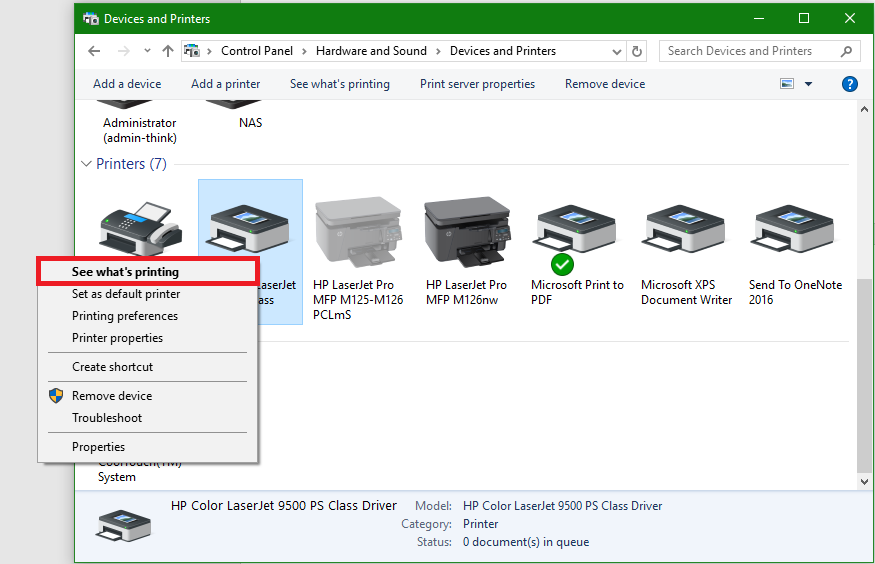Open recent locations dropdown near navigation arrows
Screen dimensions: 875x564
147,51
